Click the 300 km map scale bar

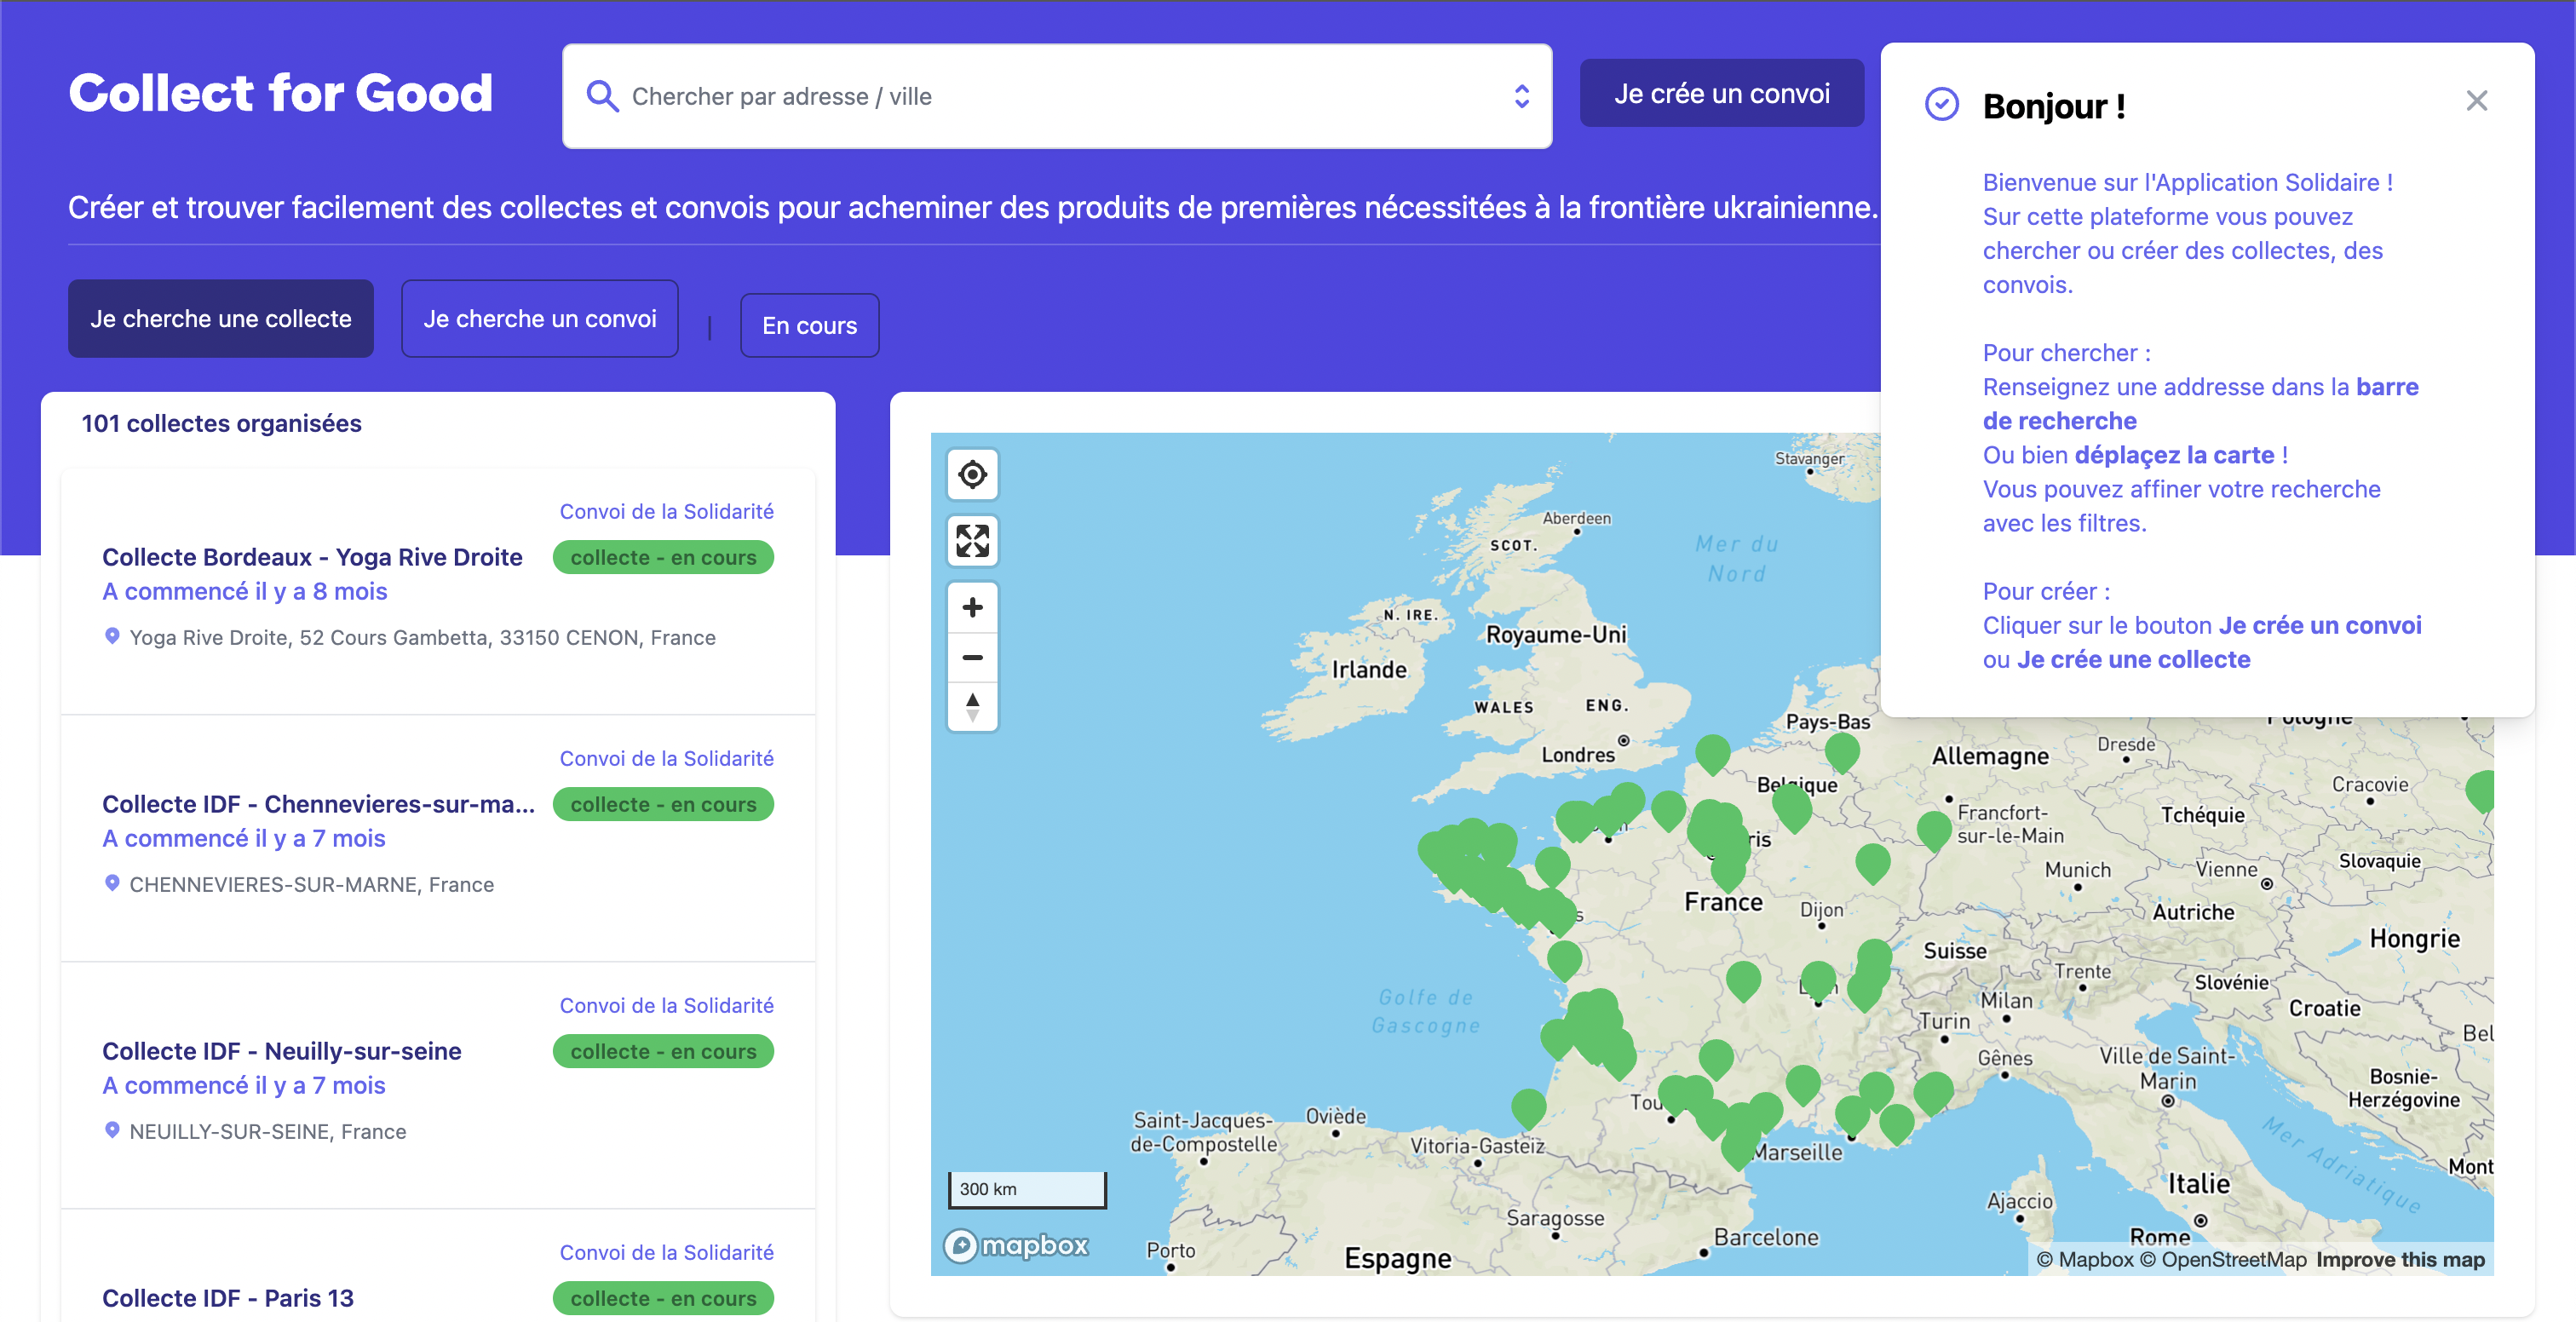pos(1027,1189)
